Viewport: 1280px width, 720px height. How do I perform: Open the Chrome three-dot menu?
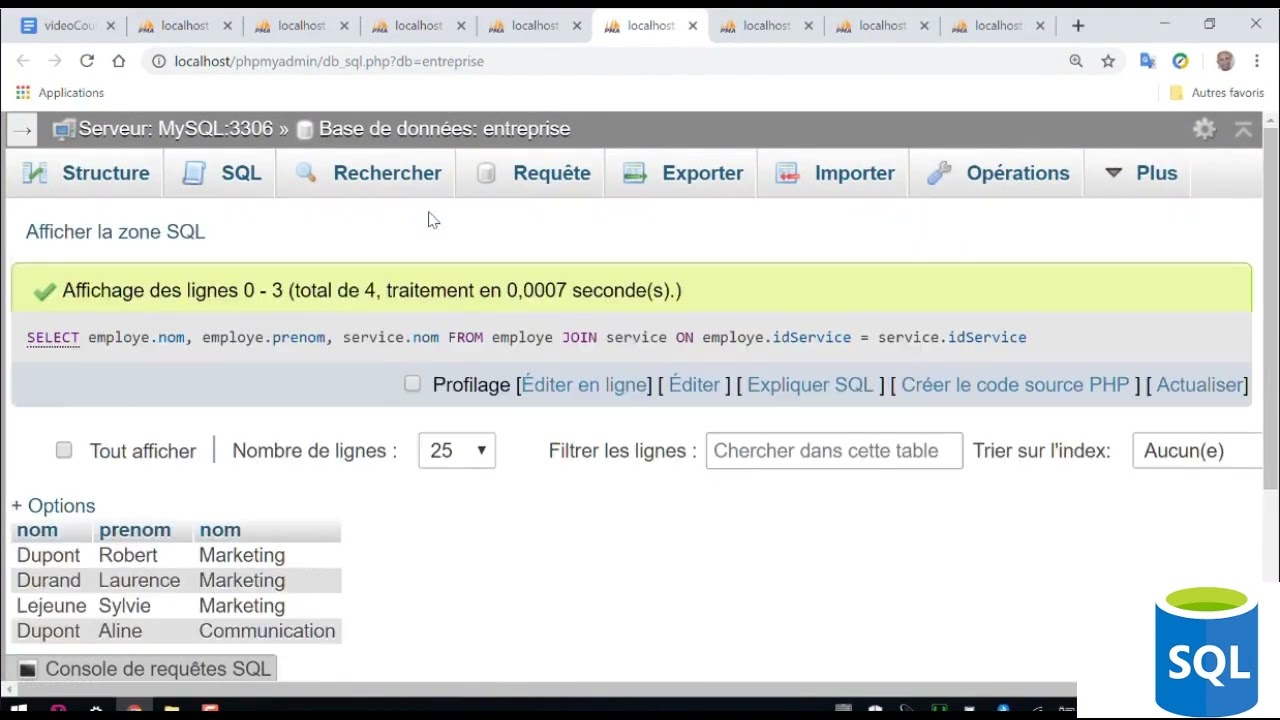[1257, 61]
